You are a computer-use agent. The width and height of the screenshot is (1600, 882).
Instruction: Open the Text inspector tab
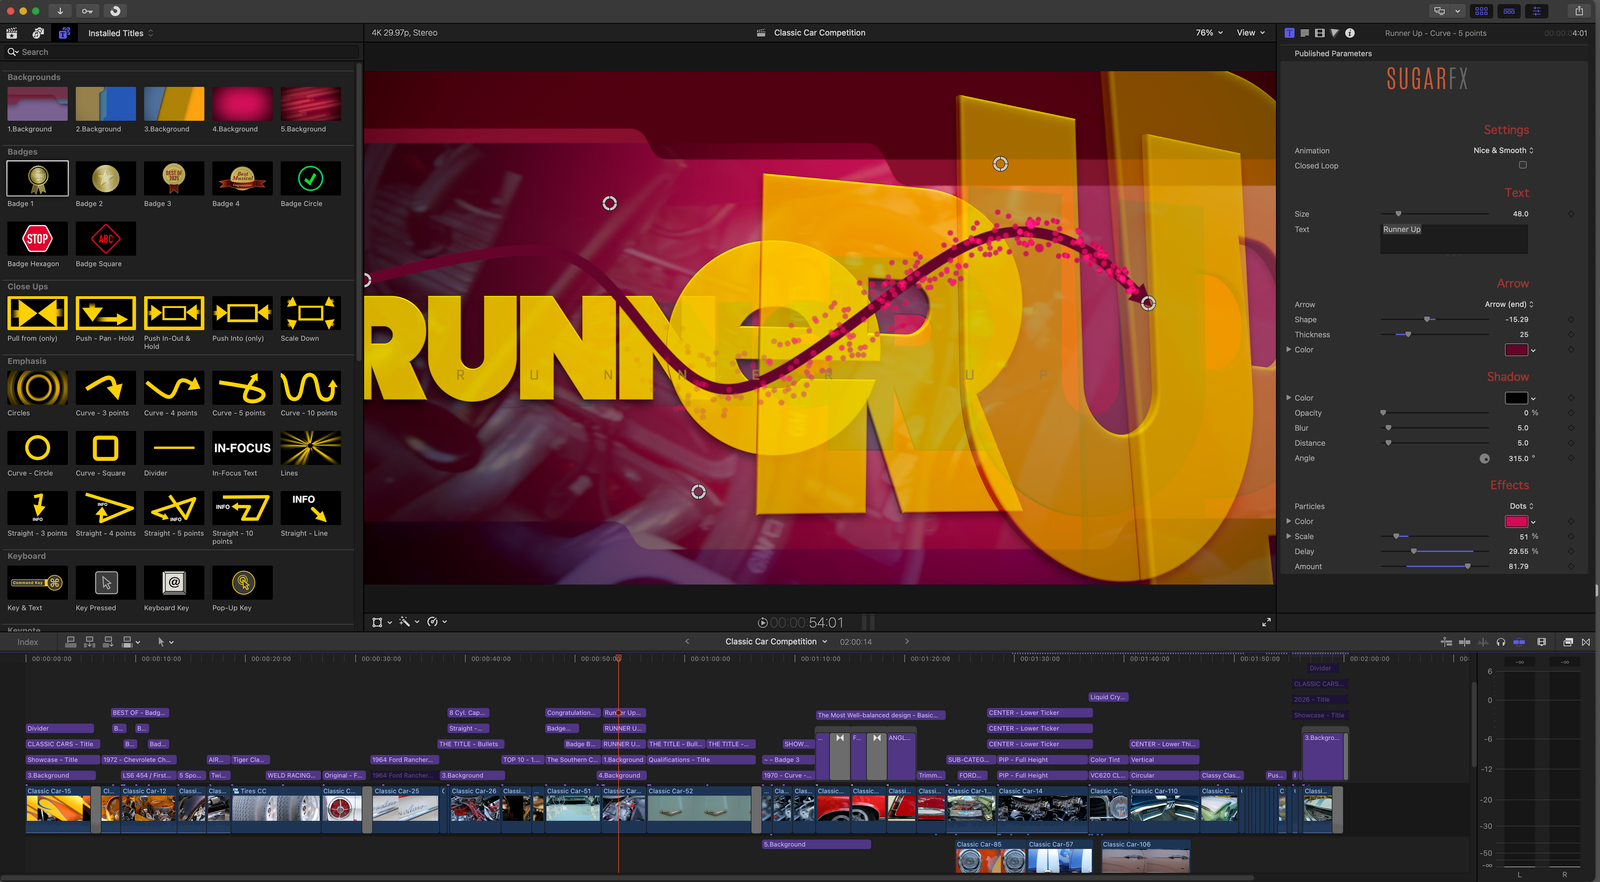[1304, 33]
